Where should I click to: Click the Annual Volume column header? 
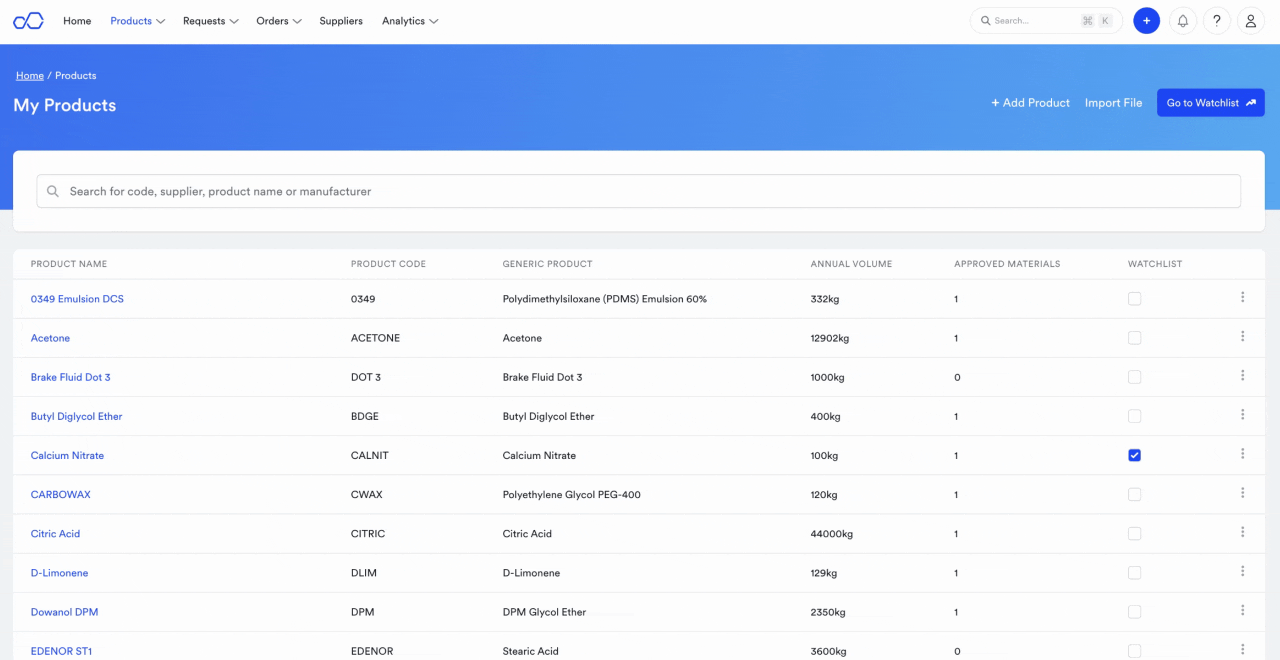[851, 264]
